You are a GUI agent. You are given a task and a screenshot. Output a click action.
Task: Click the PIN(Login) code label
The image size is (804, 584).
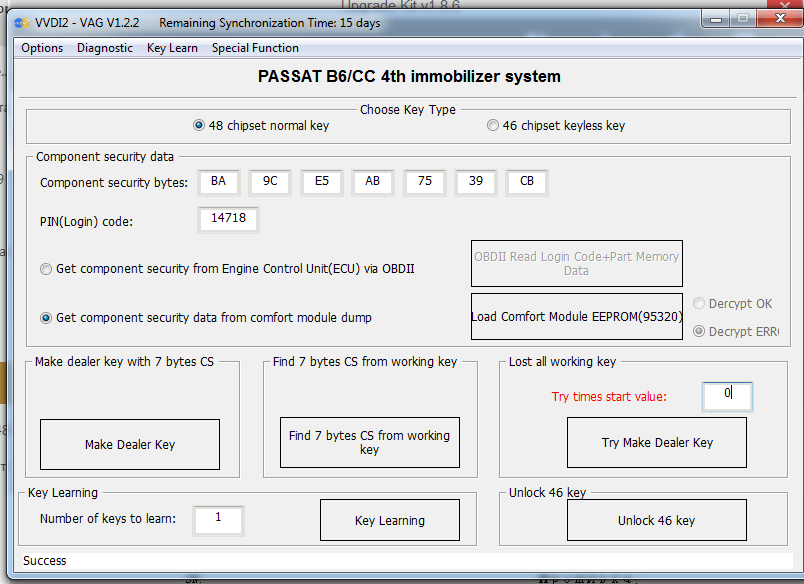point(86,221)
